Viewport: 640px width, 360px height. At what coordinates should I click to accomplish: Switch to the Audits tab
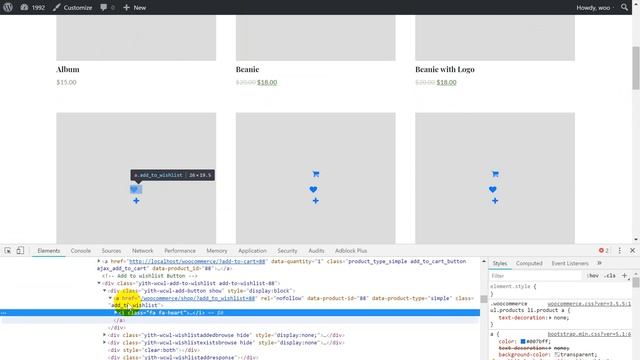(316, 251)
